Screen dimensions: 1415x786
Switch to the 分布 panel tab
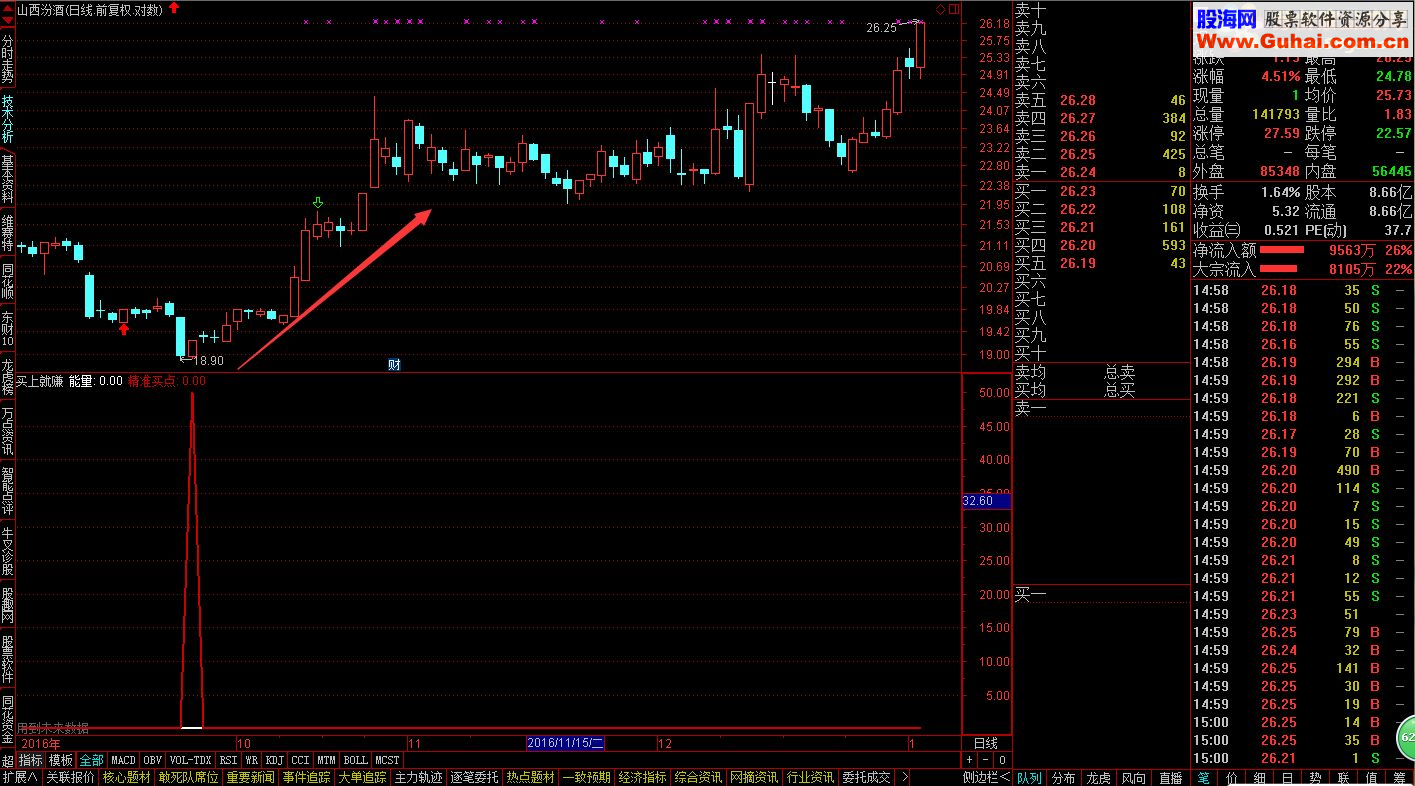coord(1064,778)
